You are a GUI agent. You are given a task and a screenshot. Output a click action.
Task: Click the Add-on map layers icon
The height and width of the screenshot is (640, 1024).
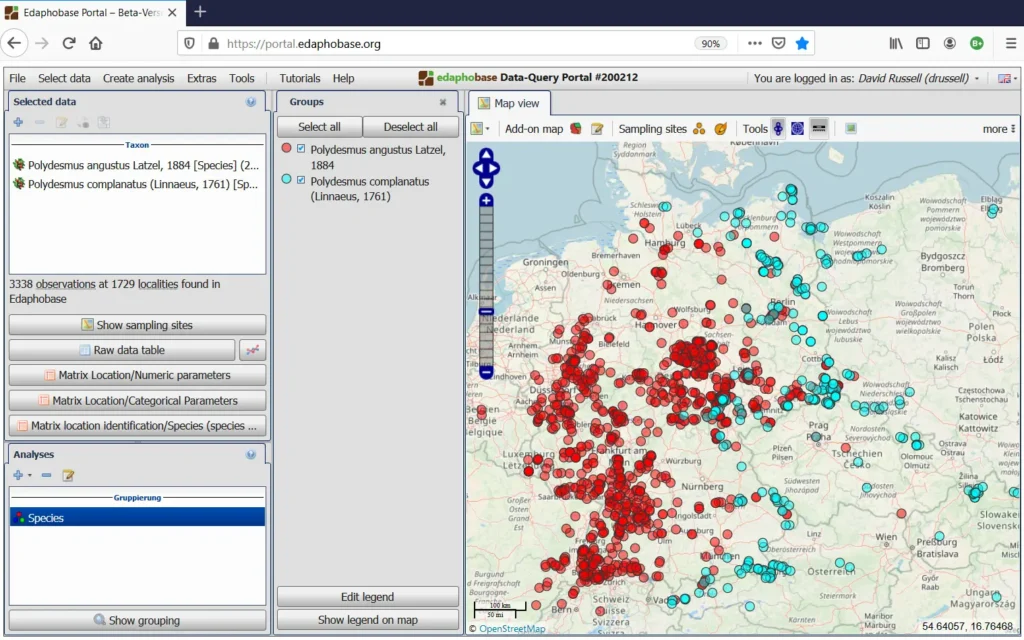(575, 129)
